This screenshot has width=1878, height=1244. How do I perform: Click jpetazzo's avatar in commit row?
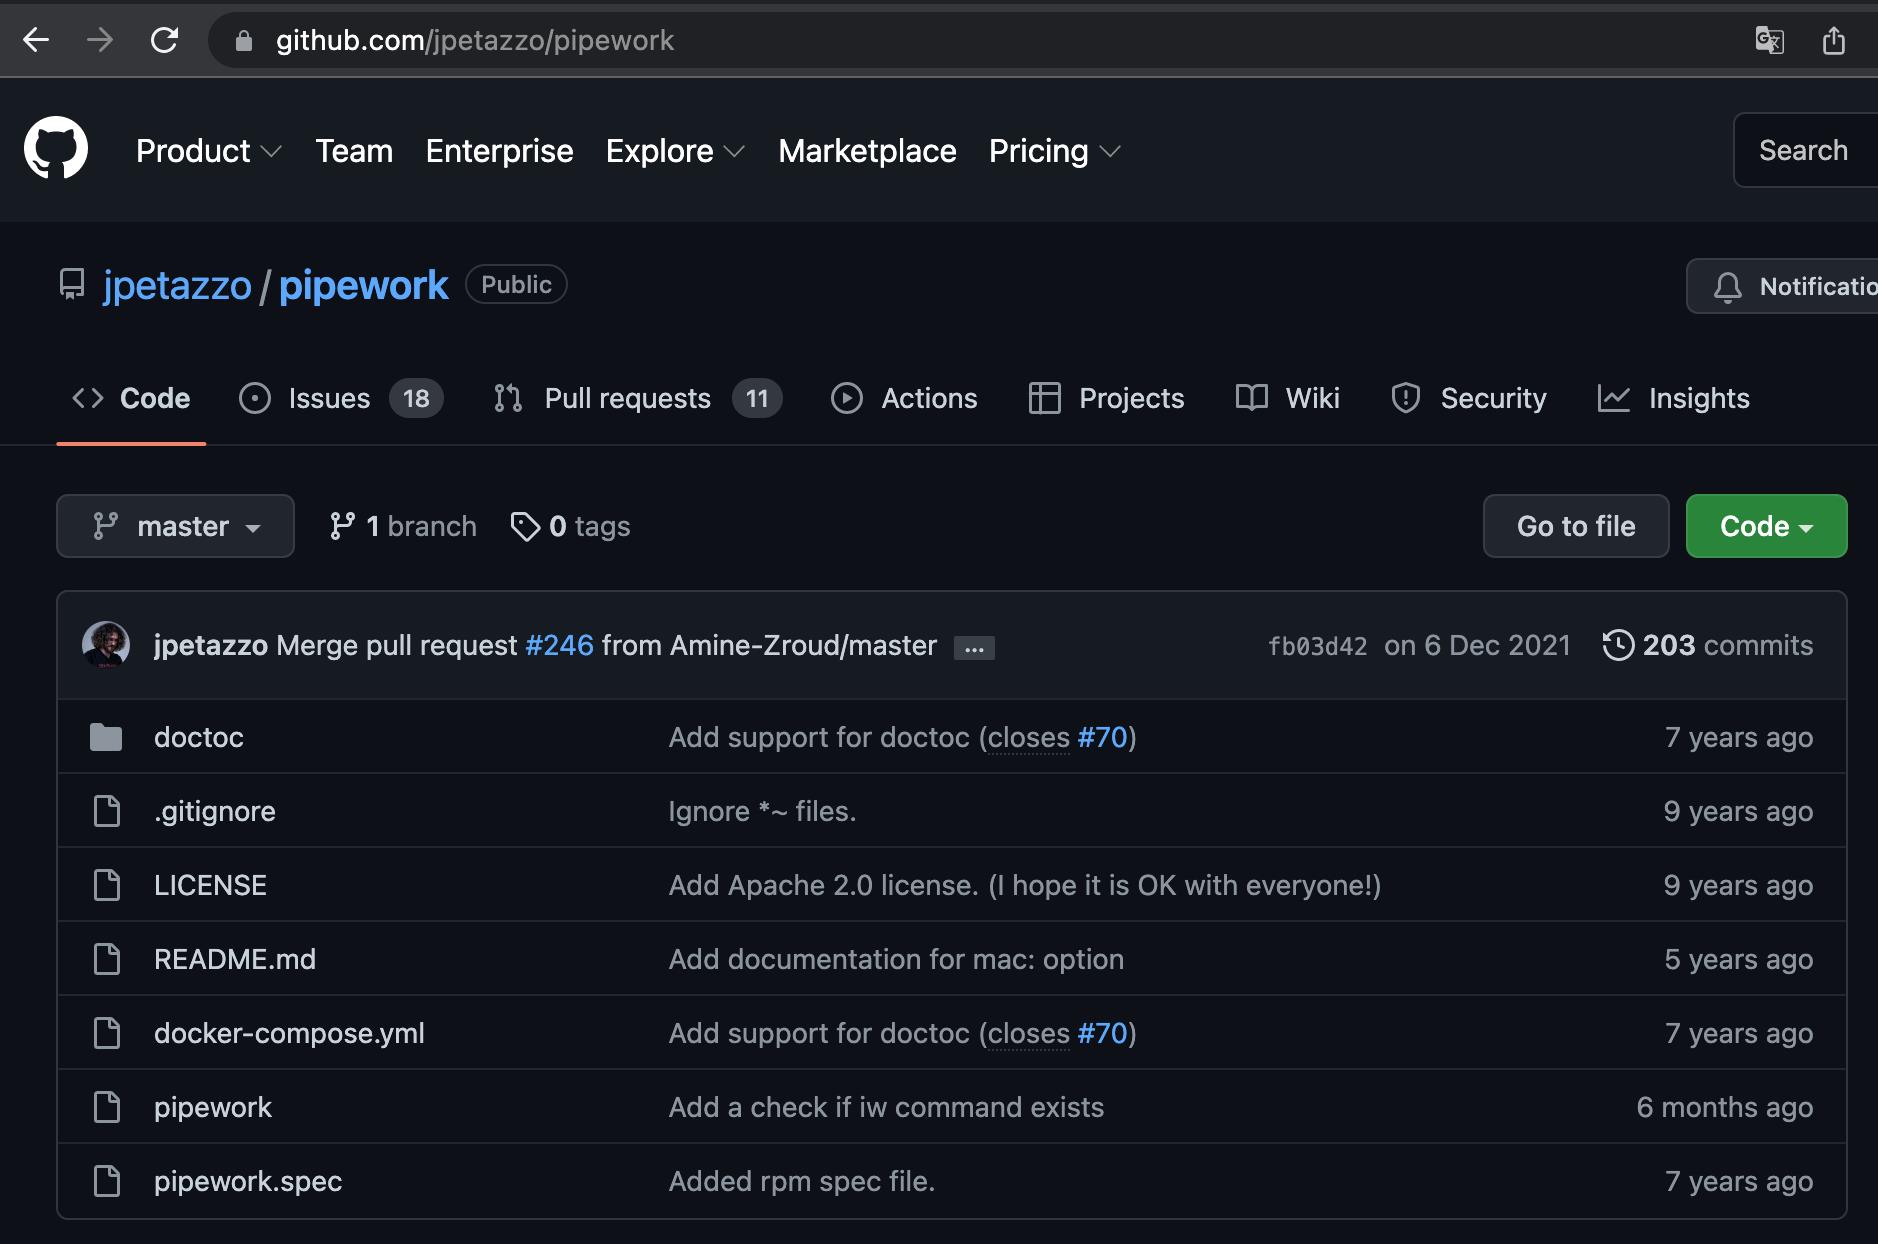106,645
